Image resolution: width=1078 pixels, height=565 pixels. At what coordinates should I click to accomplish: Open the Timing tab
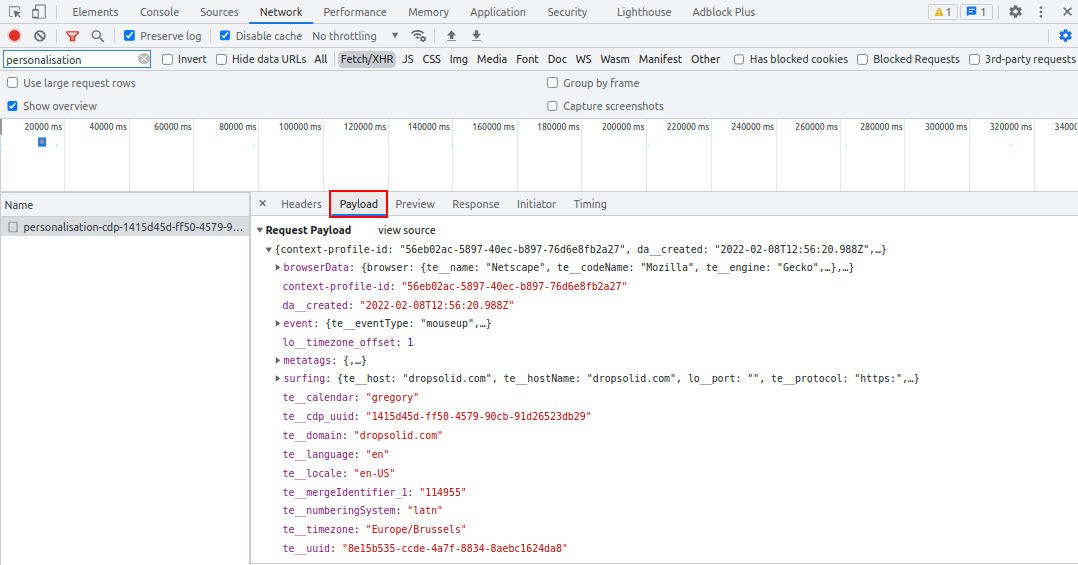tap(590, 204)
